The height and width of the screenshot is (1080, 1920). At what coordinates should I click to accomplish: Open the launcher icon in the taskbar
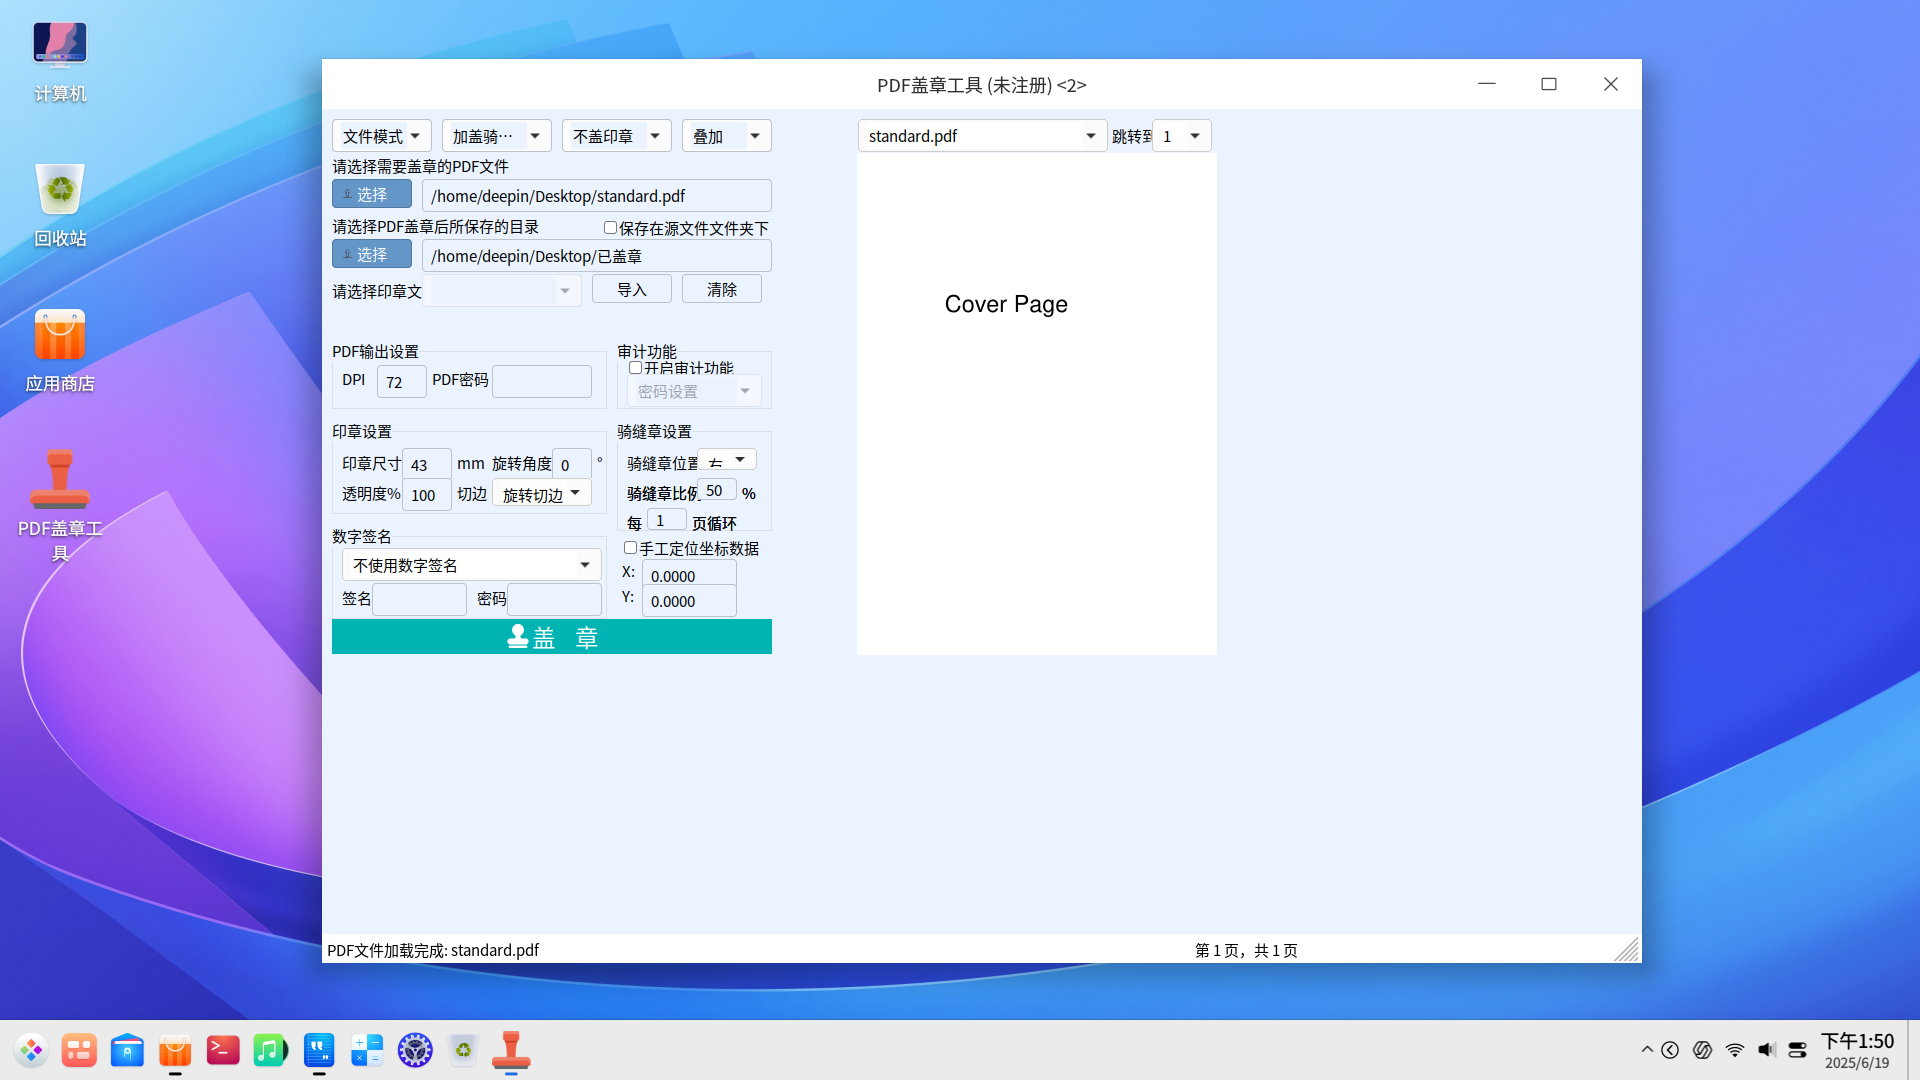[31, 1050]
